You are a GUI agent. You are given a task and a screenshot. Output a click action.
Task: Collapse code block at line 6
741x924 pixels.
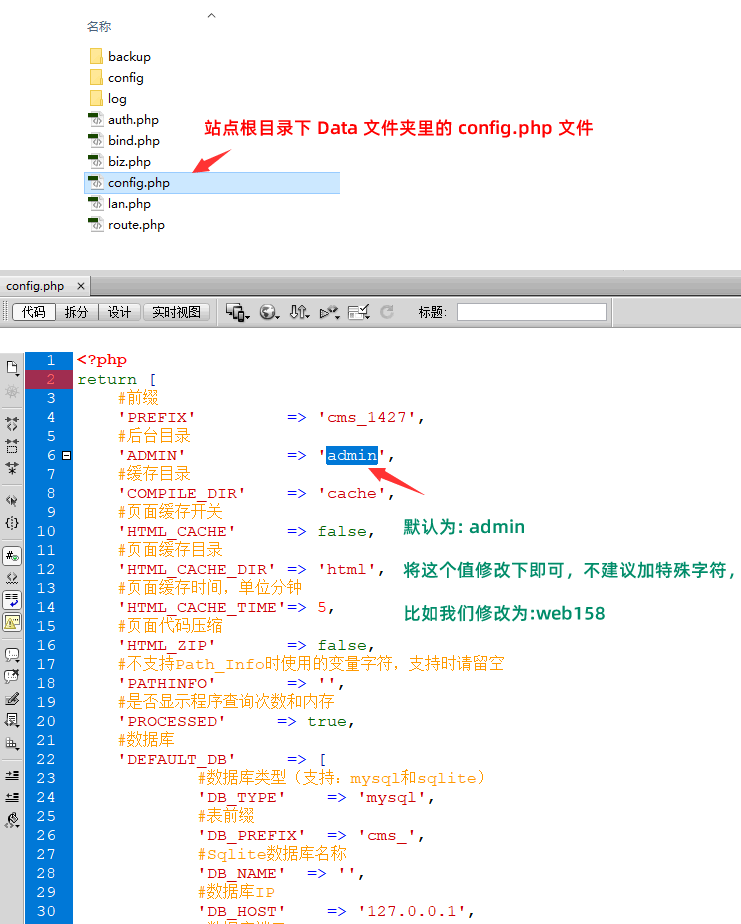(x=67, y=455)
